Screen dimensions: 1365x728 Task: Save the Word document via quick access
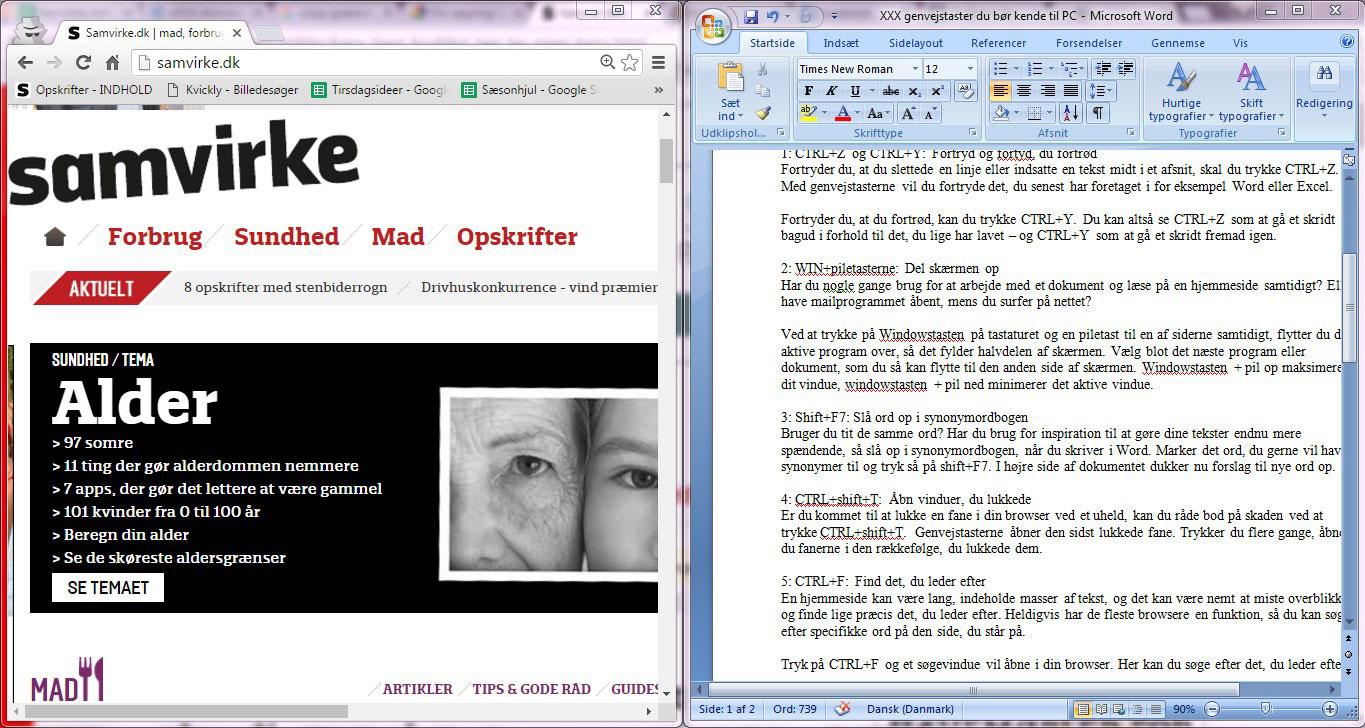coord(751,16)
